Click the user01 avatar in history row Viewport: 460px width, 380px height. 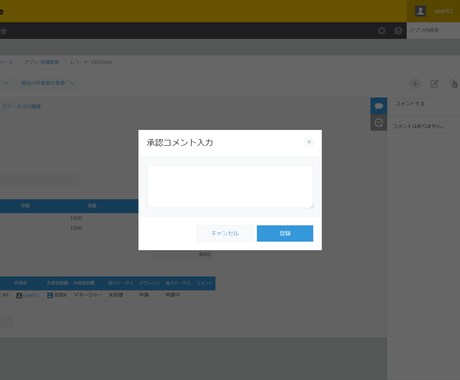point(19,295)
